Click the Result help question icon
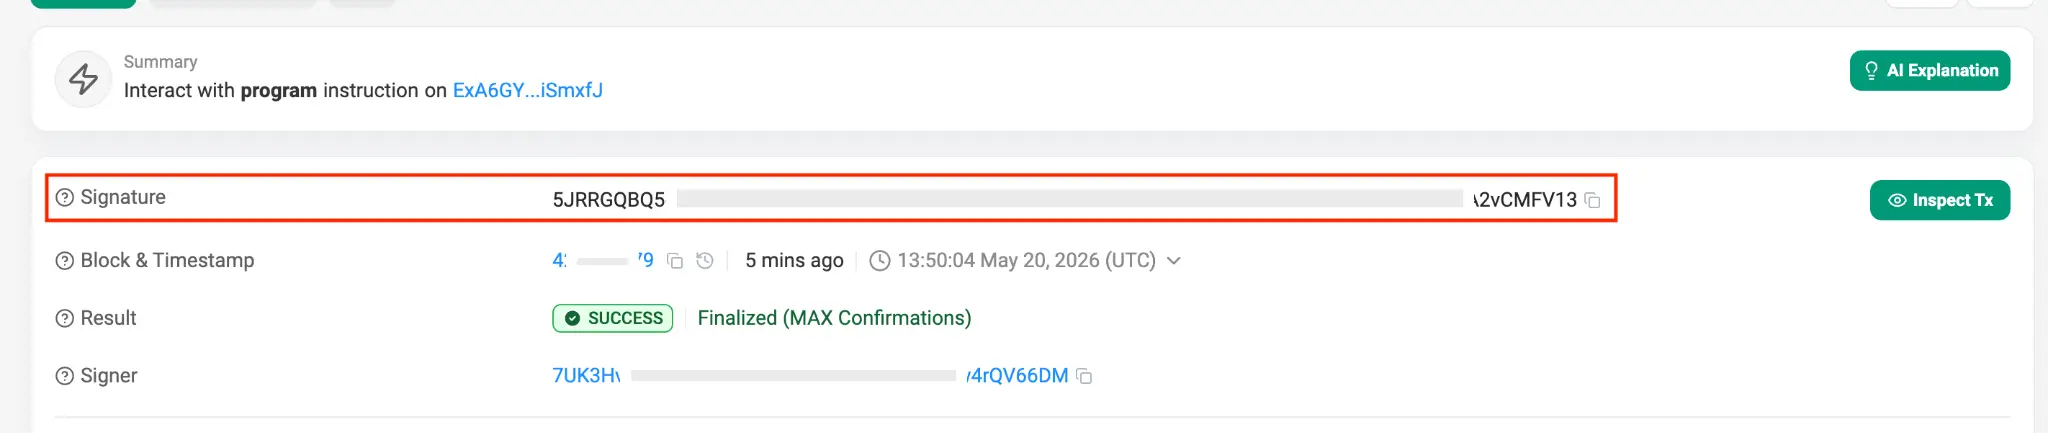The image size is (2048, 433). pyautogui.click(x=64, y=319)
